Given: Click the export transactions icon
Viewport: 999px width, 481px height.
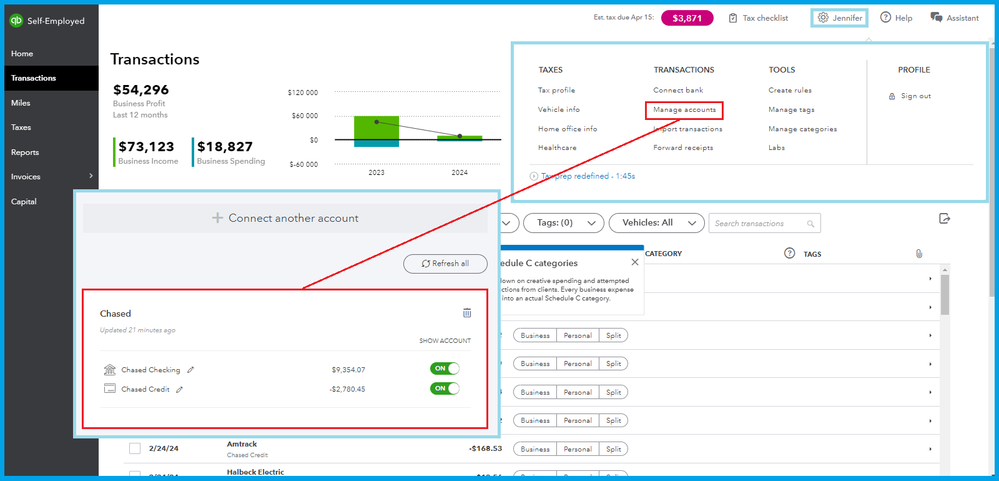Looking at the screenshot, I should [x=945, y=219].
